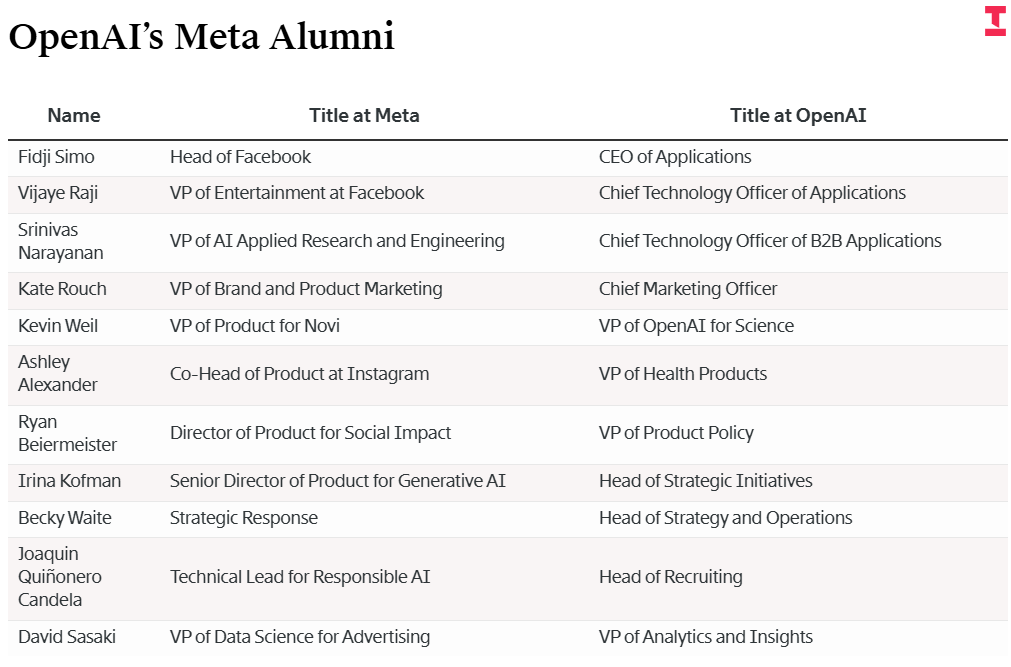Click 'VP of OpenAI for Science' text
The image size is (1011, 667).
(696, 326)
